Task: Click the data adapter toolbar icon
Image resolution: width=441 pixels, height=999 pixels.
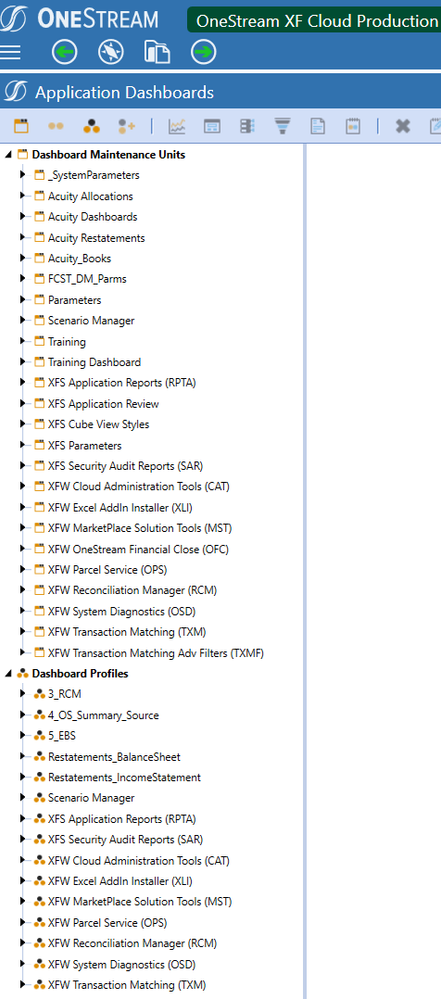Action: (247, 126)
